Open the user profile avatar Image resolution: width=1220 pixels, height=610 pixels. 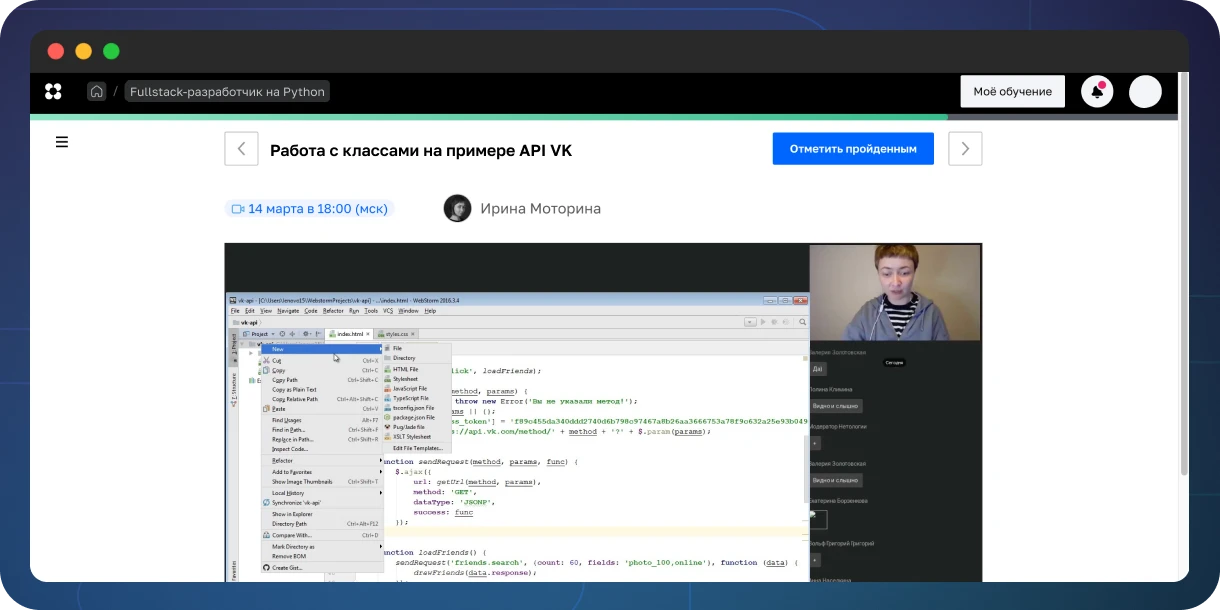[x=1145, y=92]
